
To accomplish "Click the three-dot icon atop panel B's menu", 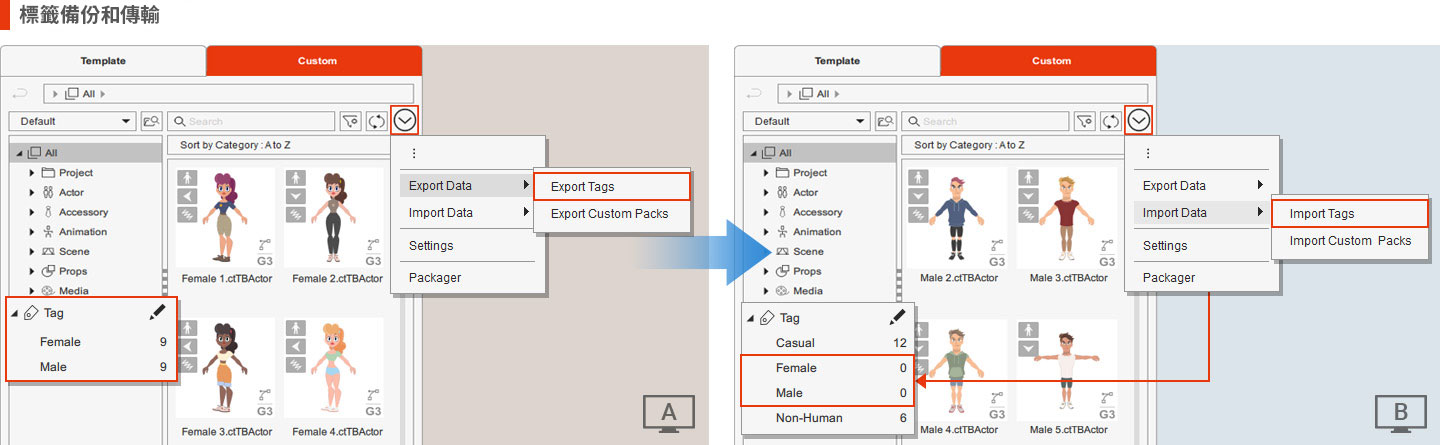I will click(1148, 153).
